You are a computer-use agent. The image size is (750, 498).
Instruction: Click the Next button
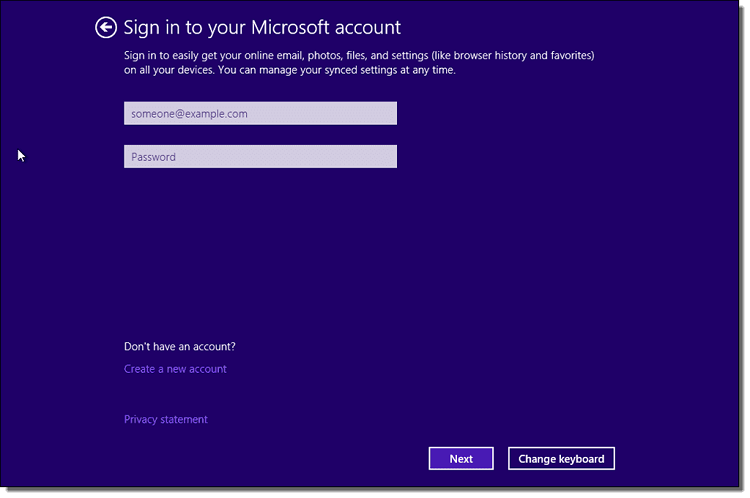pos(461,459)
